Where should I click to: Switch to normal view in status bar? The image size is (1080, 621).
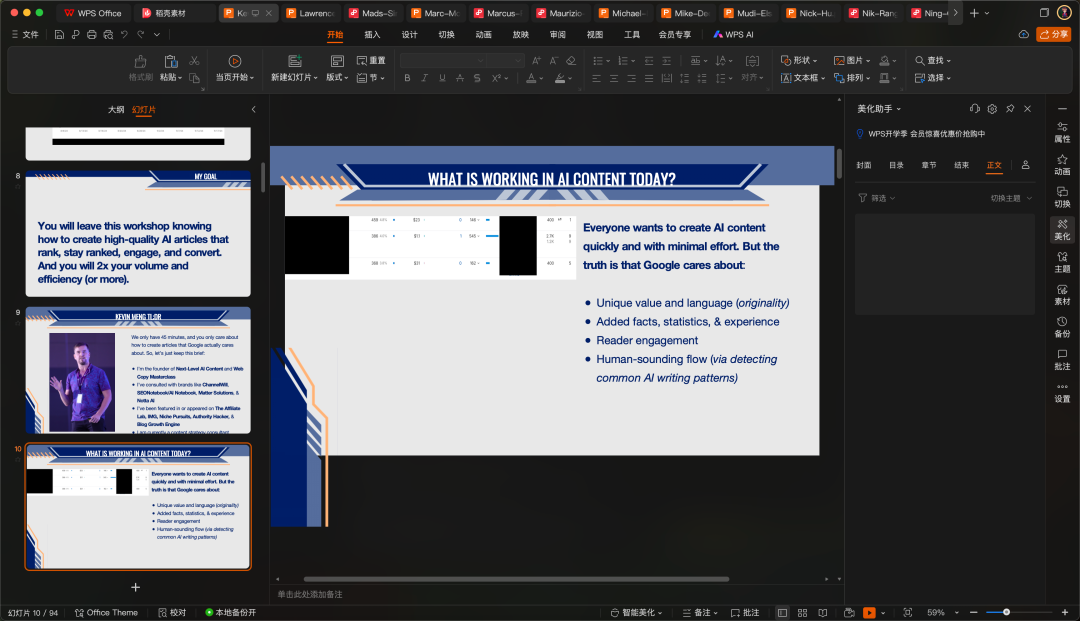pyautogui.click(x=782, y=613)
